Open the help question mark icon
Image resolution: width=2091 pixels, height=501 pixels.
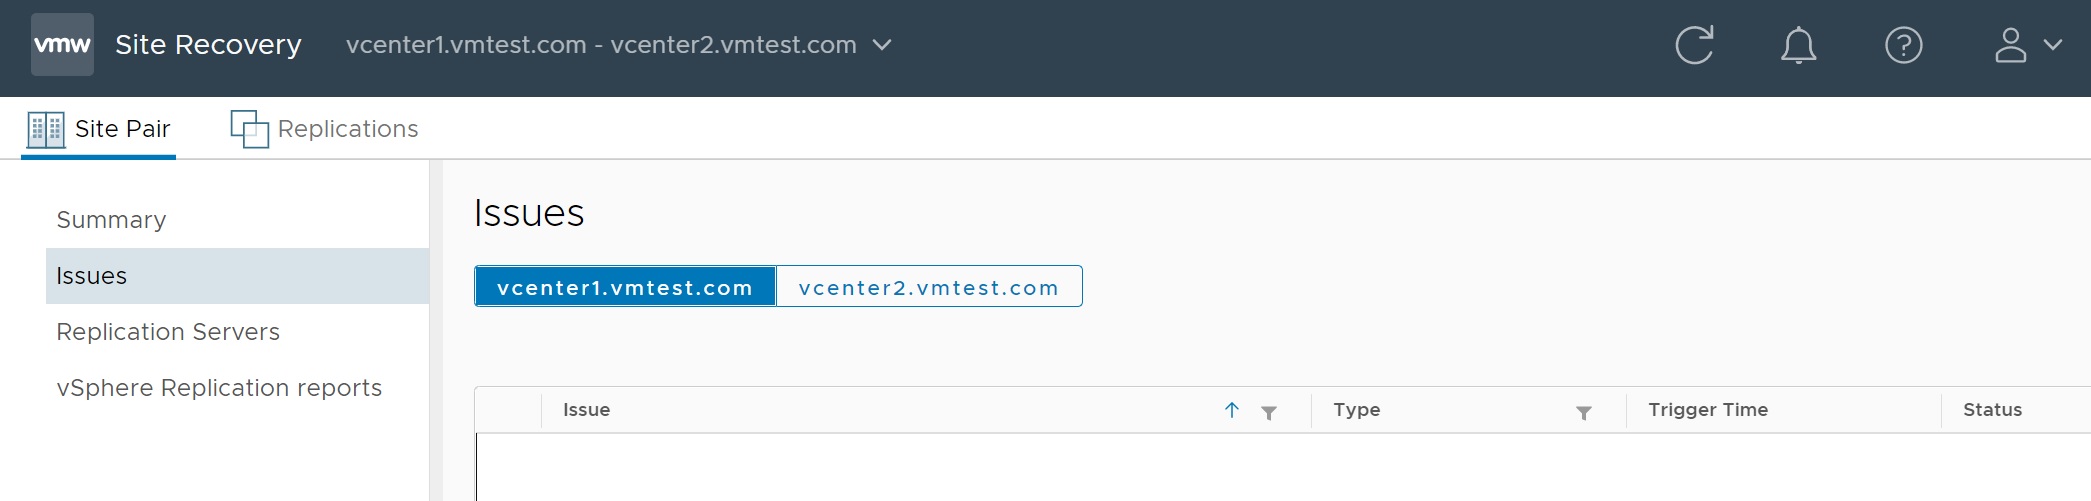(x=1903, y=45)
